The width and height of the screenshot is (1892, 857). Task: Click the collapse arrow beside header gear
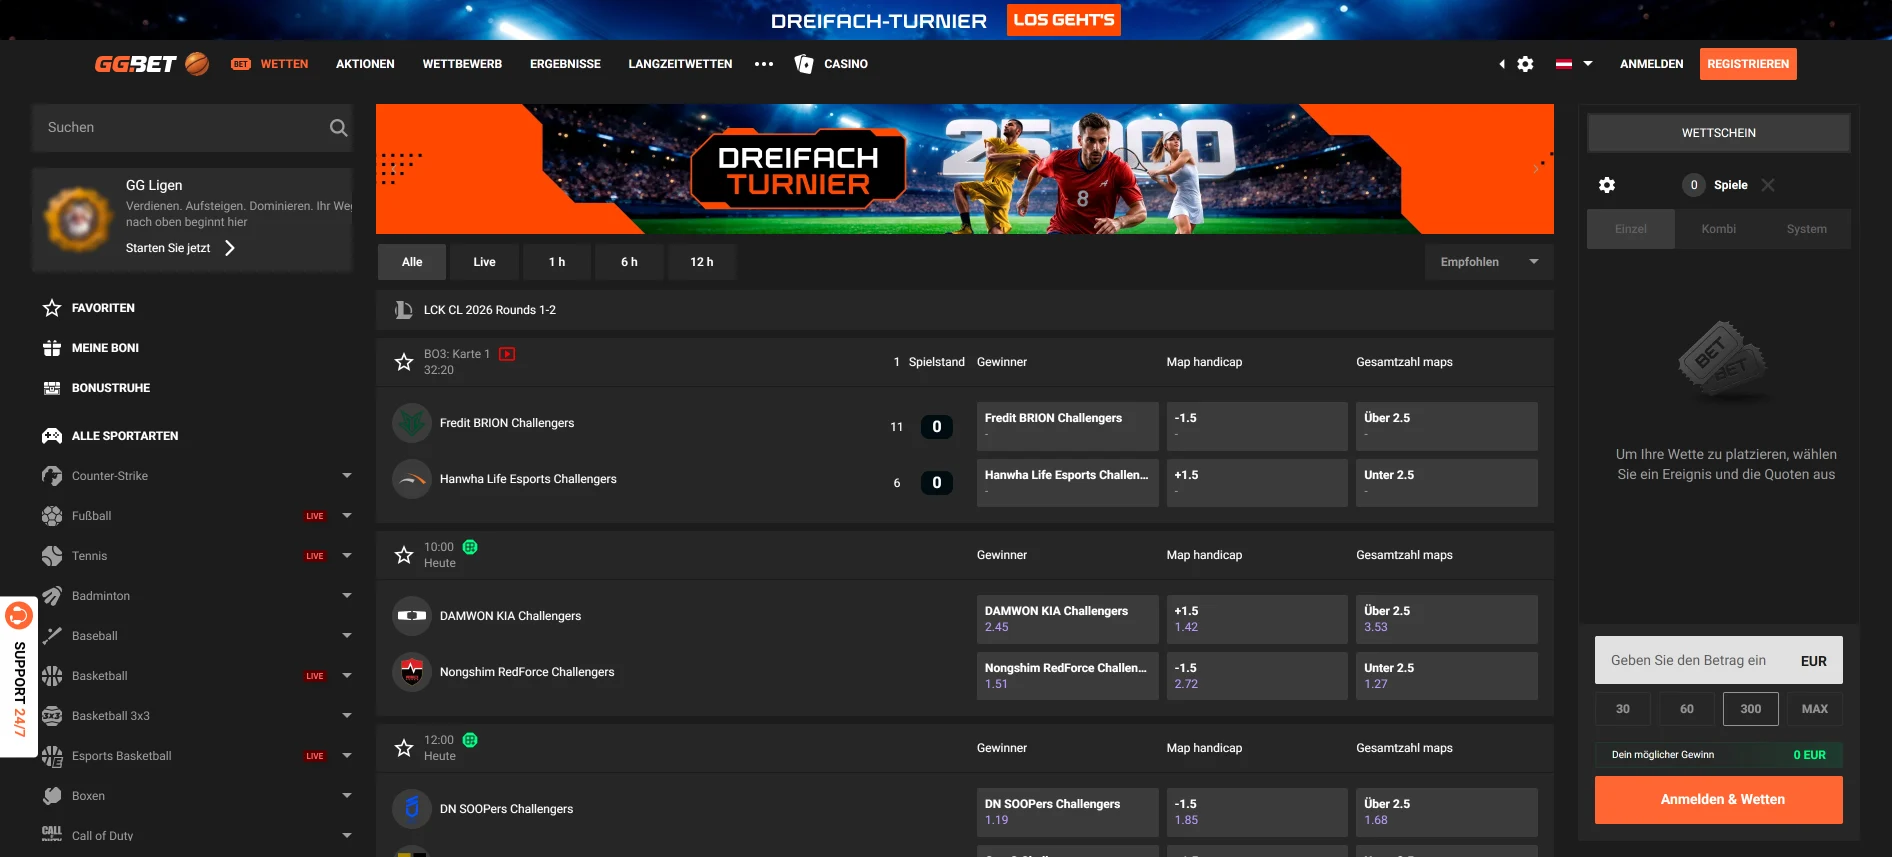click(x=1501, y=64)
